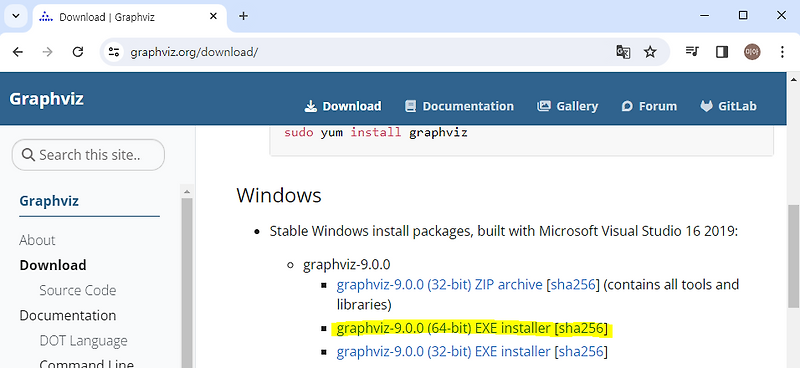Select Source Code in the sidebar tree
The height and width of the screenshot is (368, 800).
click(78, 290)
